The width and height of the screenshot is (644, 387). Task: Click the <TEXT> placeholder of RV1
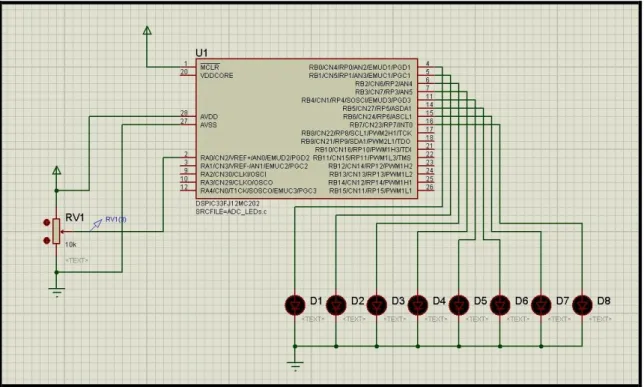pos(76,260)
